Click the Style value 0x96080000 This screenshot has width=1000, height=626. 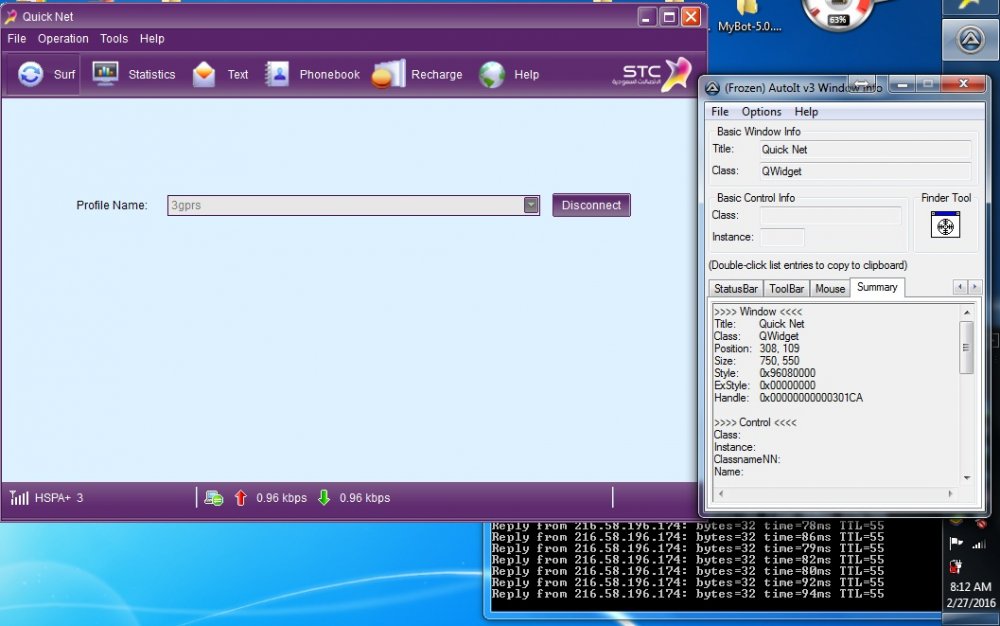(787, 373)
